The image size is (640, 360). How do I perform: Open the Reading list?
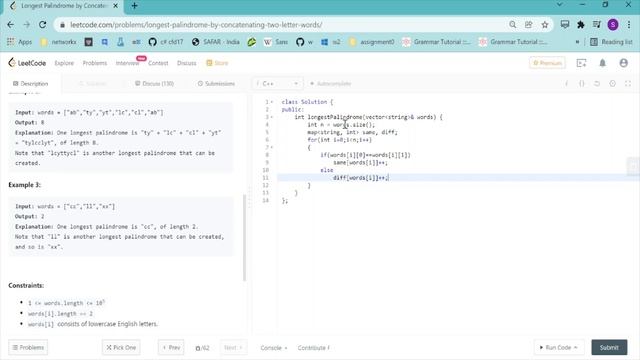(x=611, y=42)
